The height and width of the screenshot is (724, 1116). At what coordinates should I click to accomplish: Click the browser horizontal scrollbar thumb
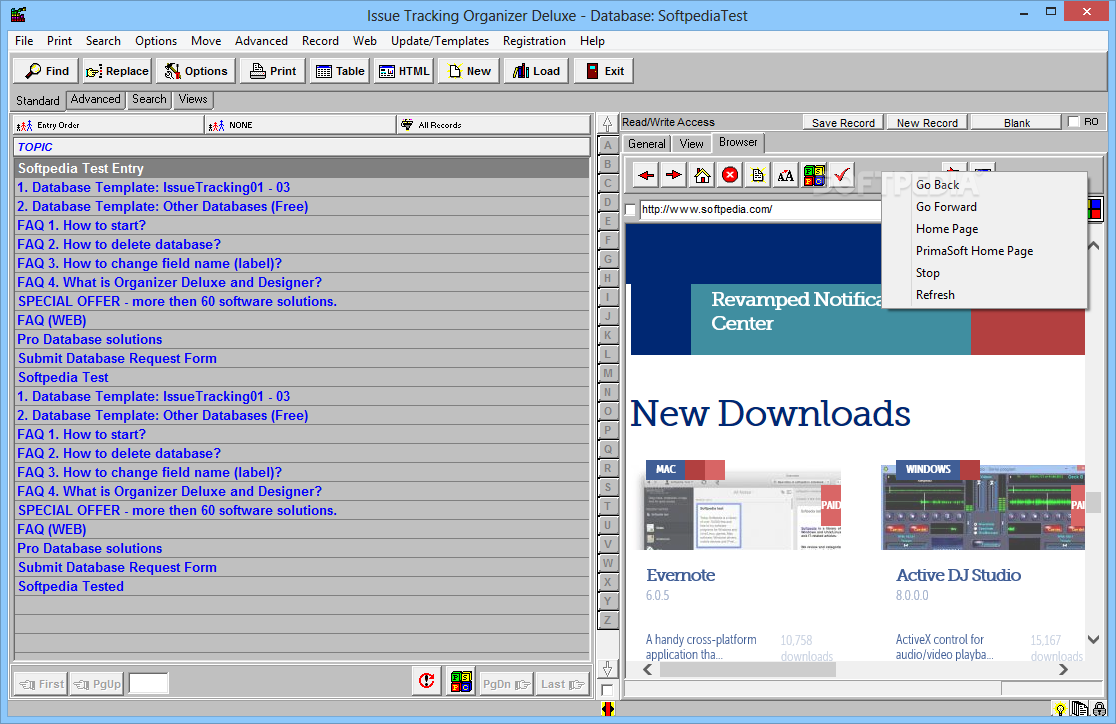(x=748, y=670)
